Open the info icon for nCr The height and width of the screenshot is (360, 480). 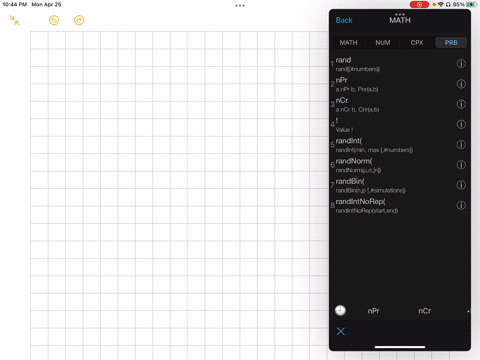461,104
